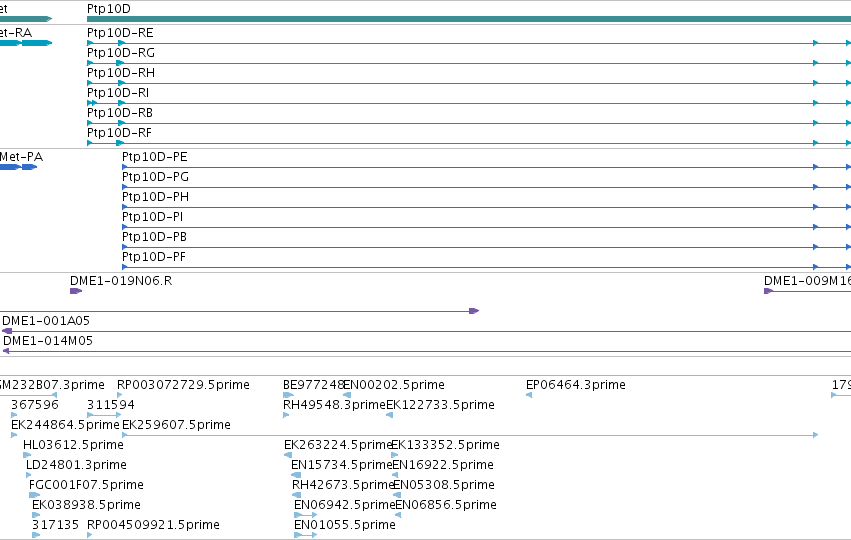Select the Ptp10D-PG protein label
The image size is (851, 540).
pos(155,177)
